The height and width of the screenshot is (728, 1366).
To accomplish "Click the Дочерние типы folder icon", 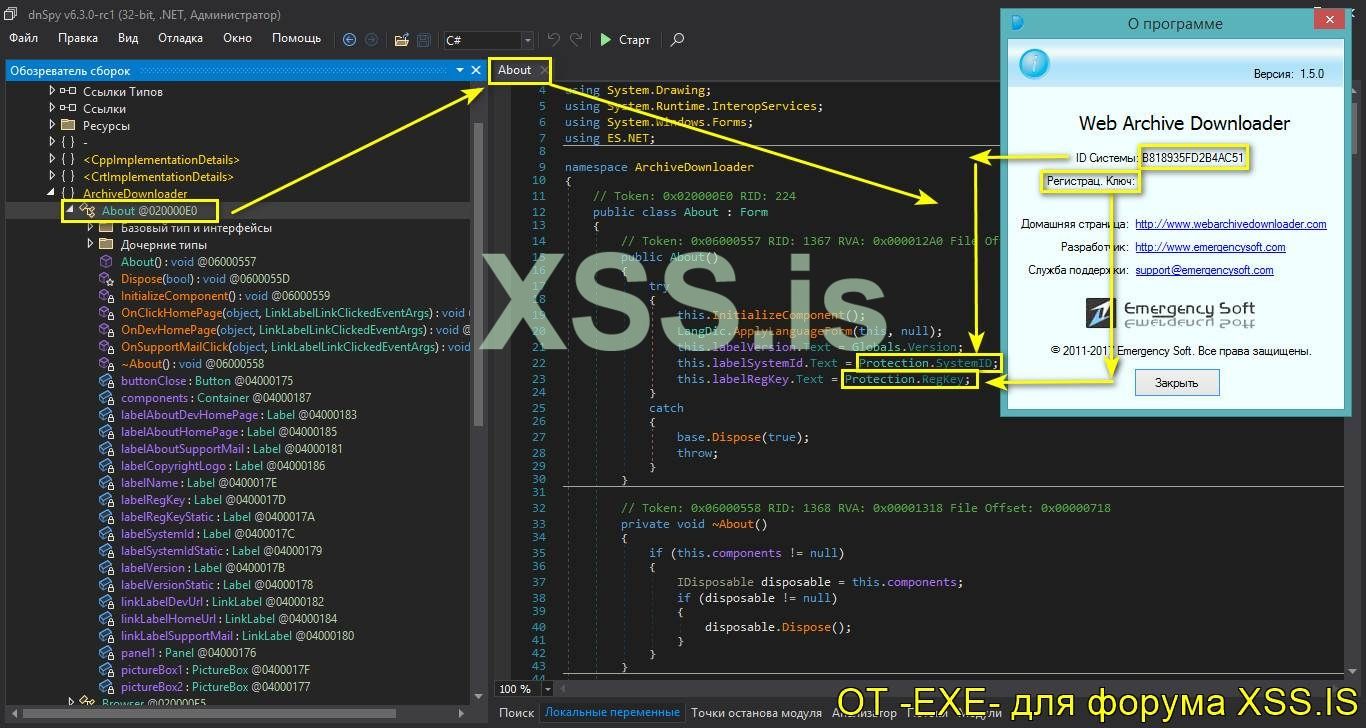I will tap(106, 245).
